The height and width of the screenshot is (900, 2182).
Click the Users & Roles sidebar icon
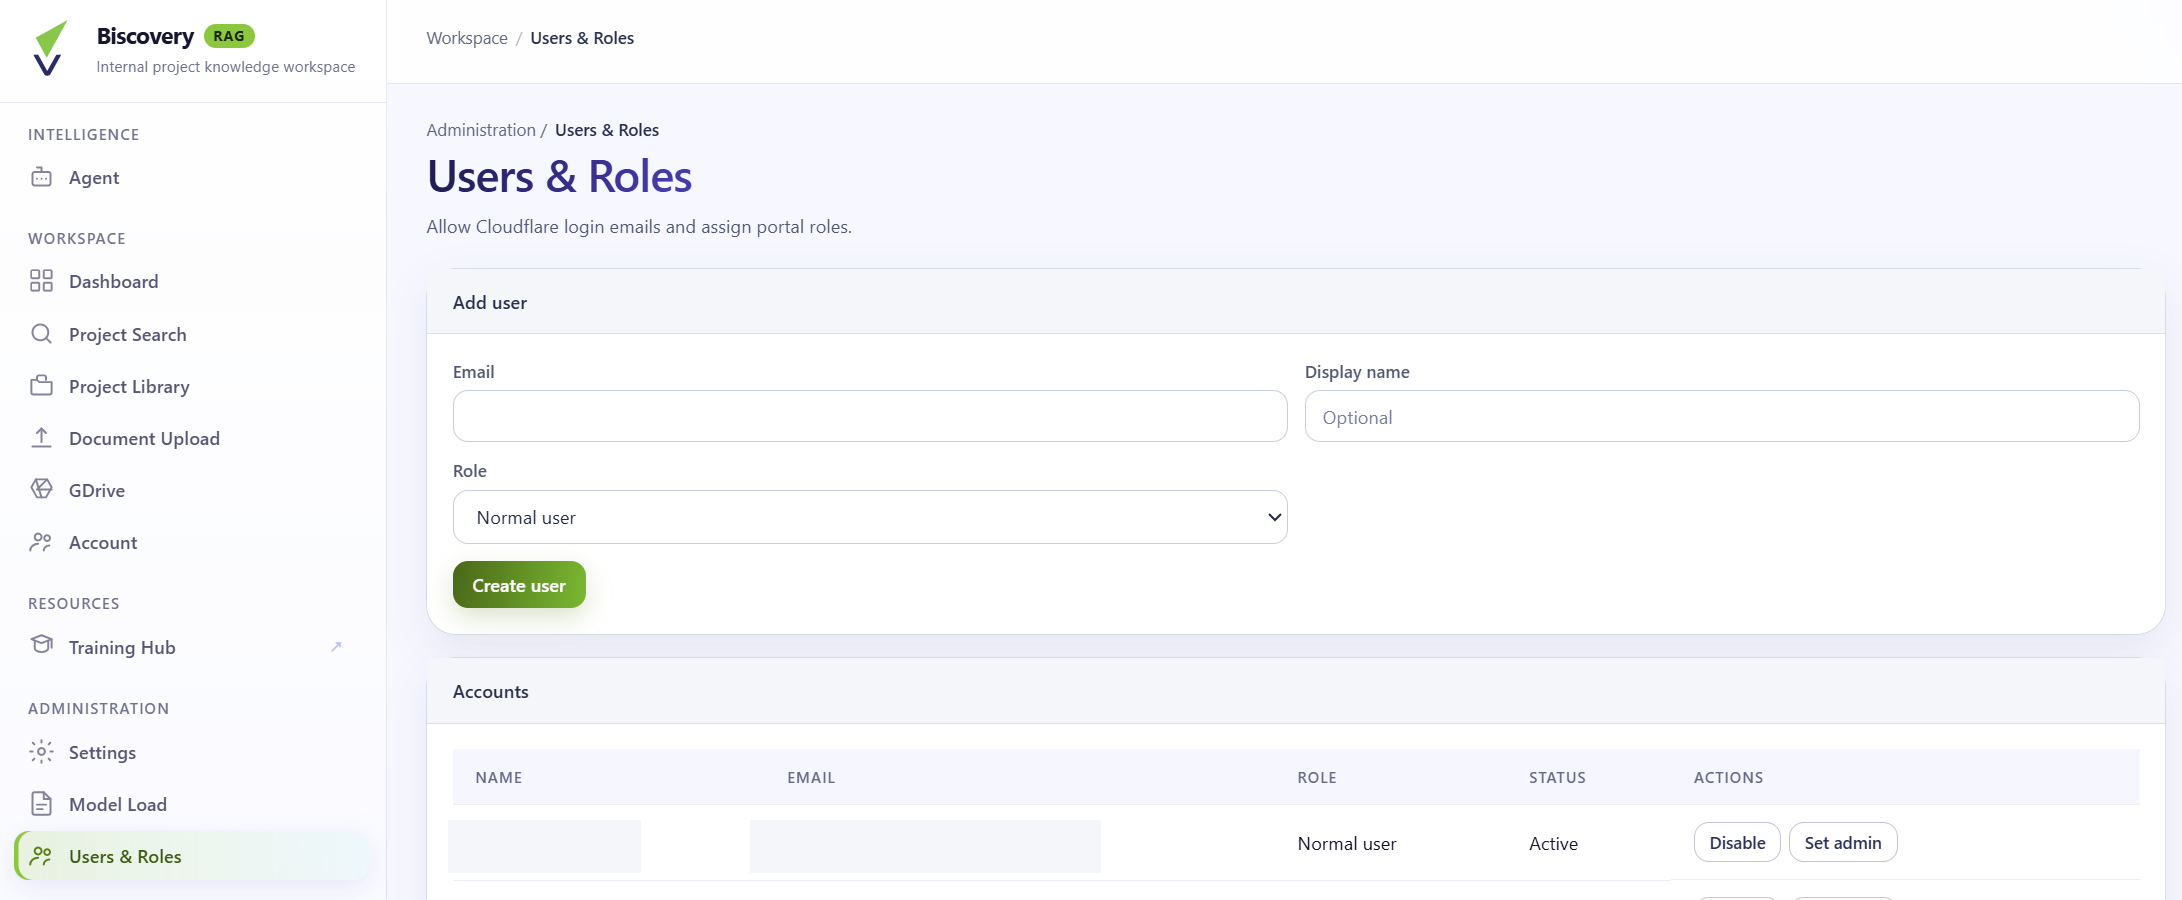(x=41, y=856)
